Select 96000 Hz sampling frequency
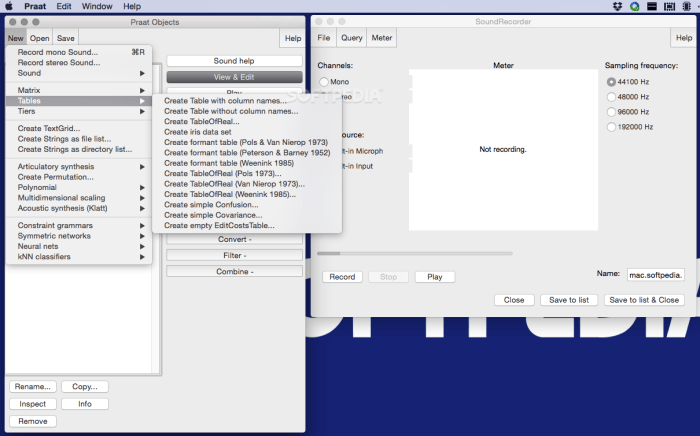The width and height of the screenshot is (700, 436). [611, 112]
